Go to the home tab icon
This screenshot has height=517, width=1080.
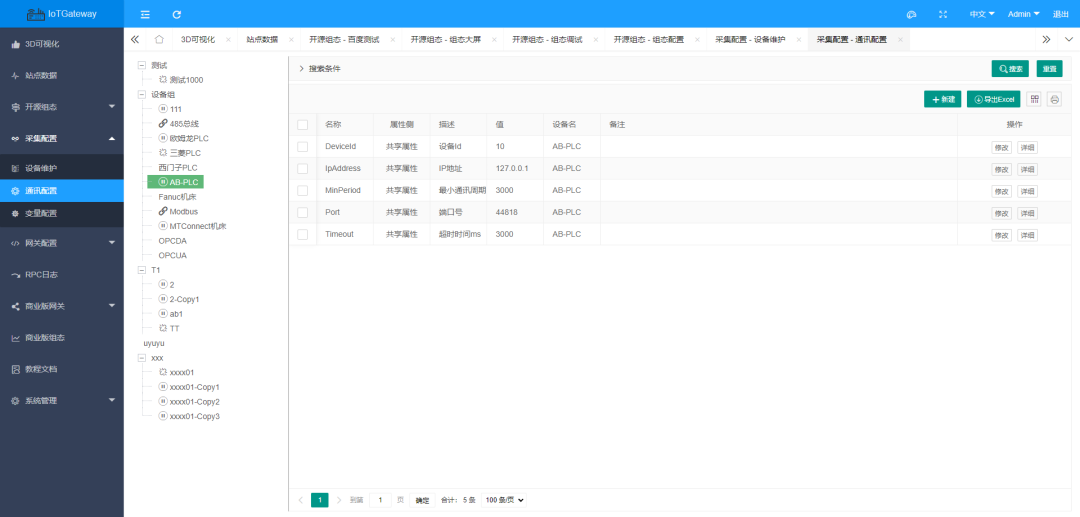[x=159, y=39]
